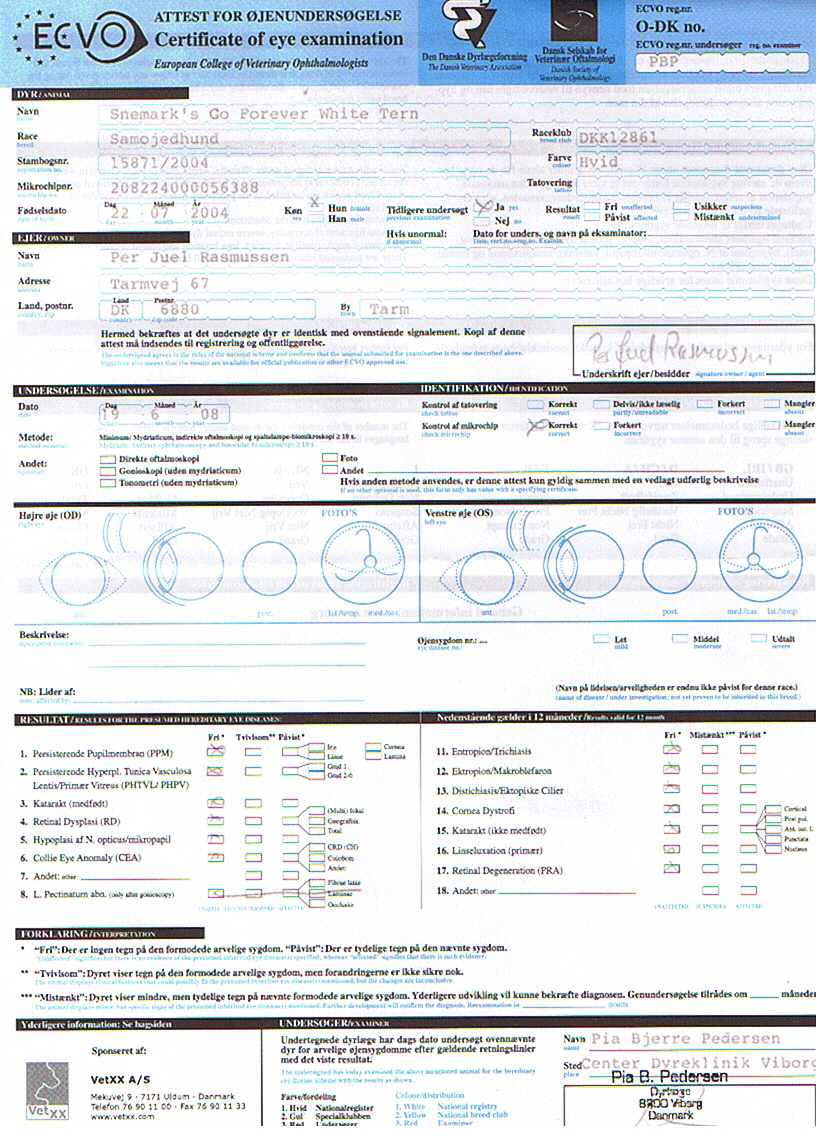This screenshot has height=1139, width=820.
Task: Check the Let (mild) severity box
Action: pos(601,639)
